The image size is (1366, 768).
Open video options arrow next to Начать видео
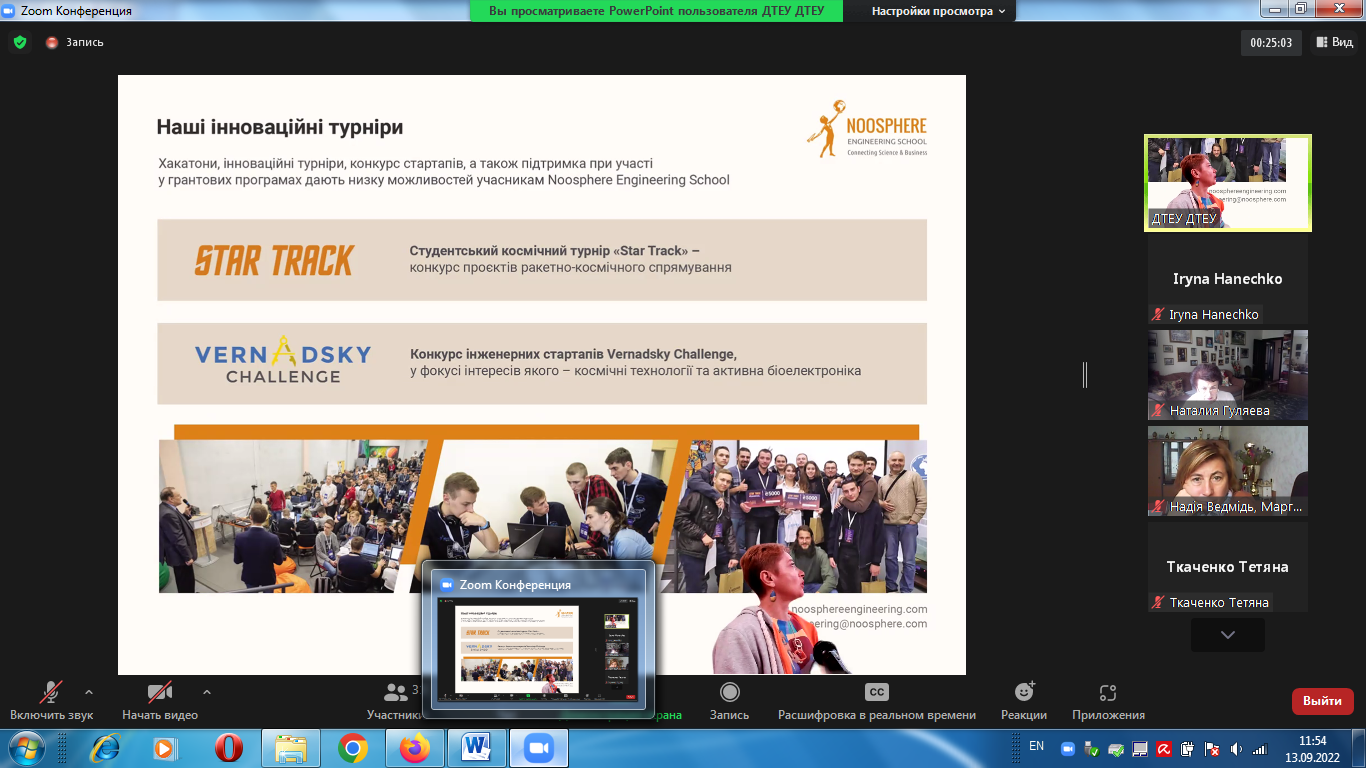pyautogui.click(x=207, y=691)
